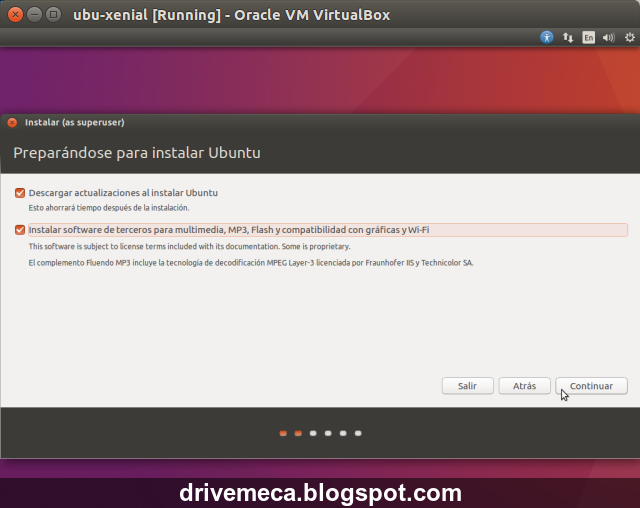Close the Instalar installer dialog
Screen dimensions: 640x508
[x=12, y=122]
